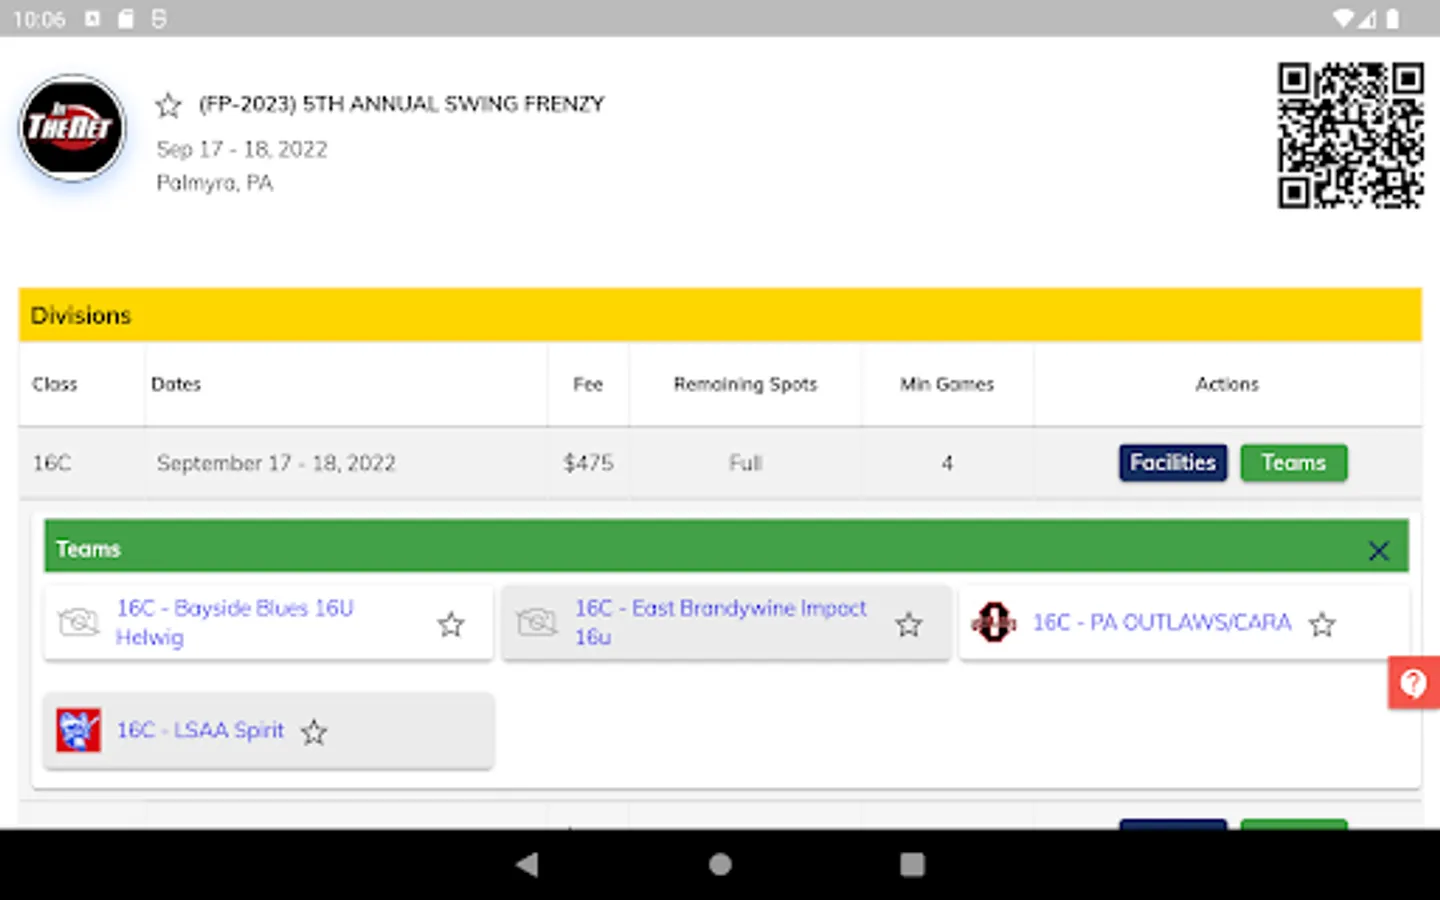This screenshot has width=1440, height=900.
Task: Toggle the favorite star for Bayside Blues 16U
Action: (x=450, y=624)
